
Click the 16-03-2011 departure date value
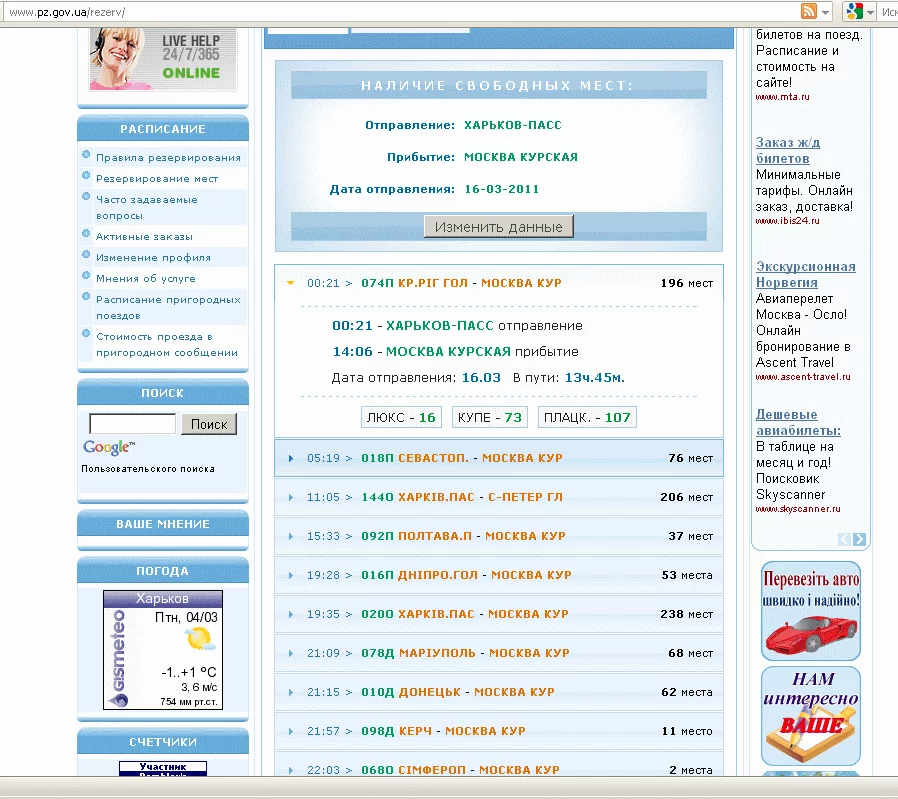[502, 189]
